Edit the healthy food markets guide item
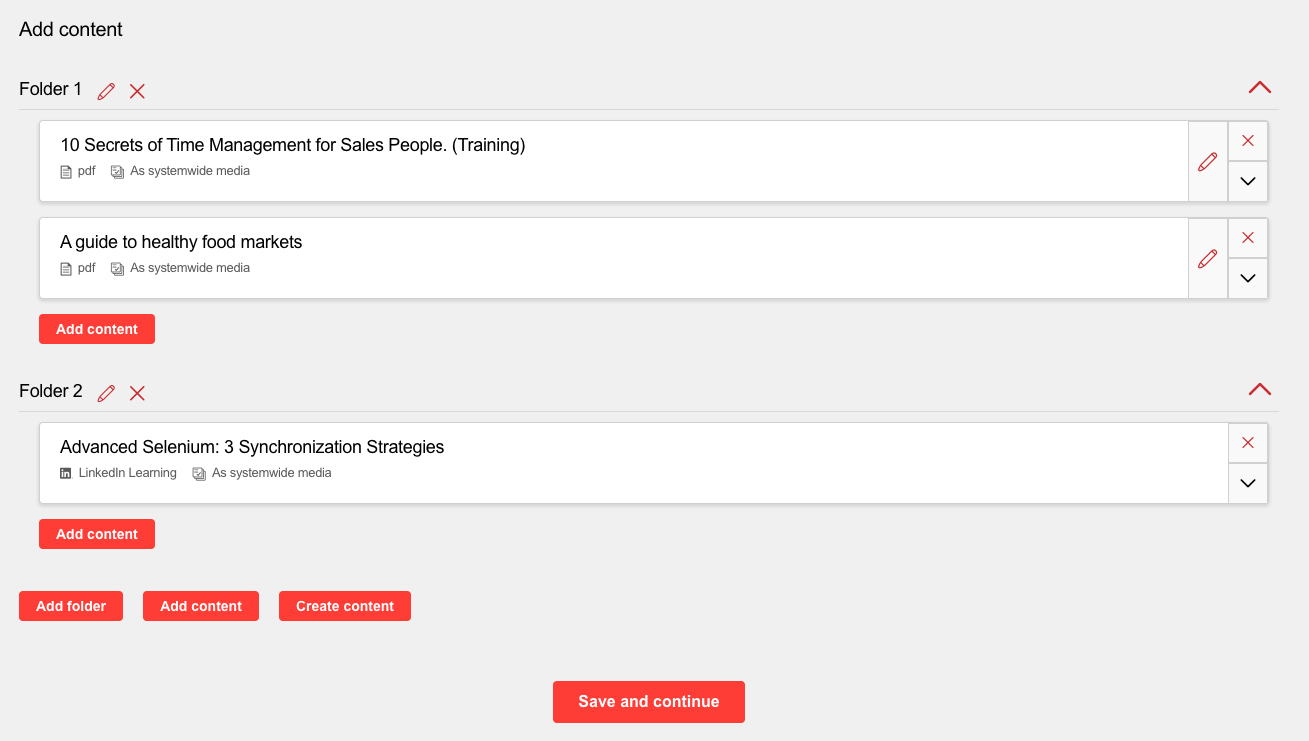1309x741 pixels. [1207, 258]
